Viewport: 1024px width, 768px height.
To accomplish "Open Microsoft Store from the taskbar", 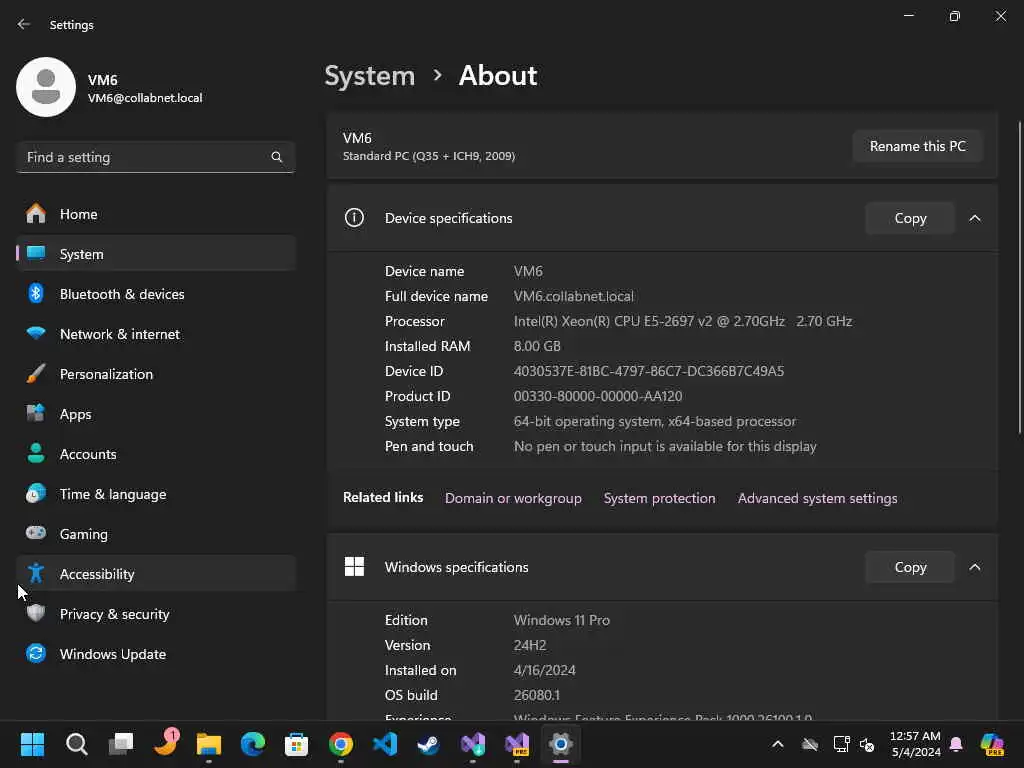I will click(296, 744).
